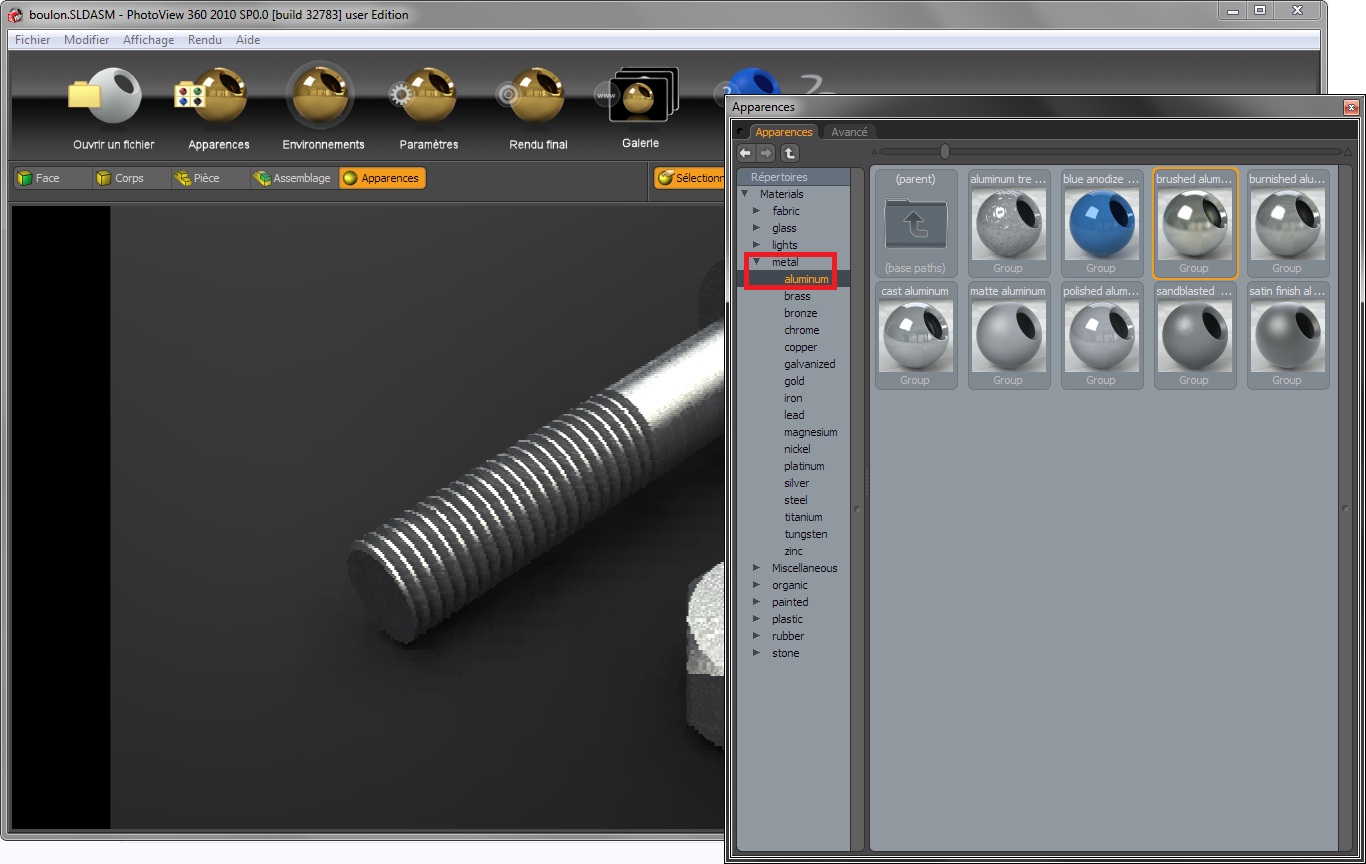Switch to the Avancé tab
The height and width of the screenshot is (864, 1366).
pos(849,132)
